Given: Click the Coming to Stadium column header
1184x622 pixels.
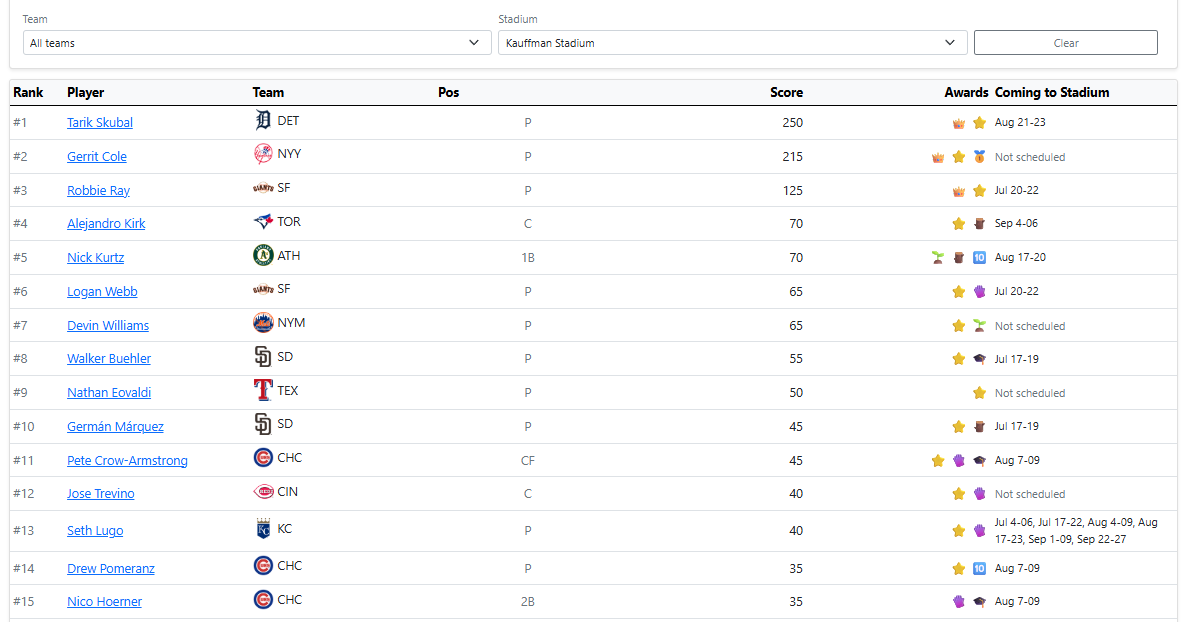Looking at the screenshot, I should click(1052, 92).
